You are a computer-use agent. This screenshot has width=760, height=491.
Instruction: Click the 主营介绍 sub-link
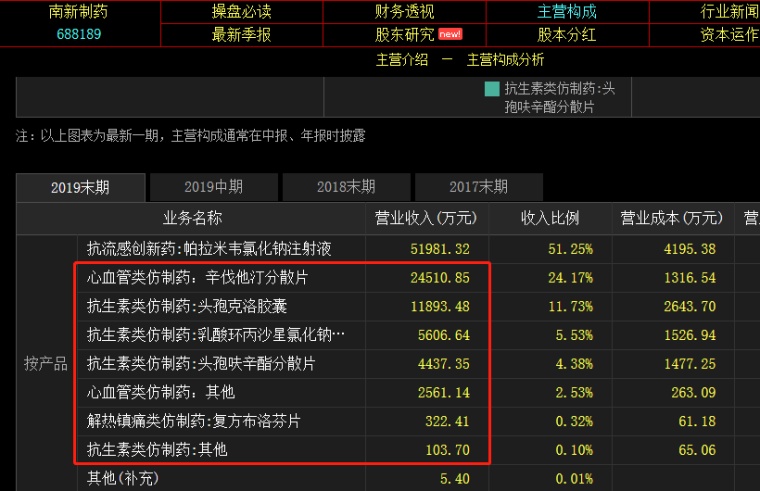(x=402, y=59)
